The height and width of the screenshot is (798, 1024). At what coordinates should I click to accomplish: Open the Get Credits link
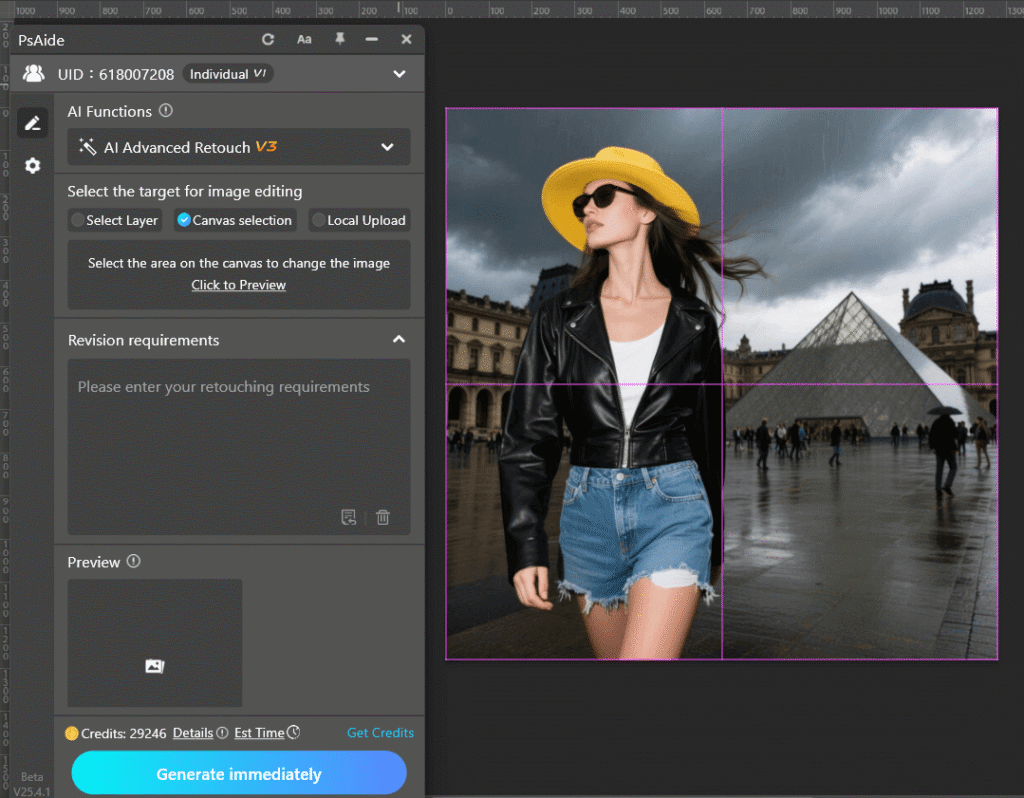[x=380, y=732]
